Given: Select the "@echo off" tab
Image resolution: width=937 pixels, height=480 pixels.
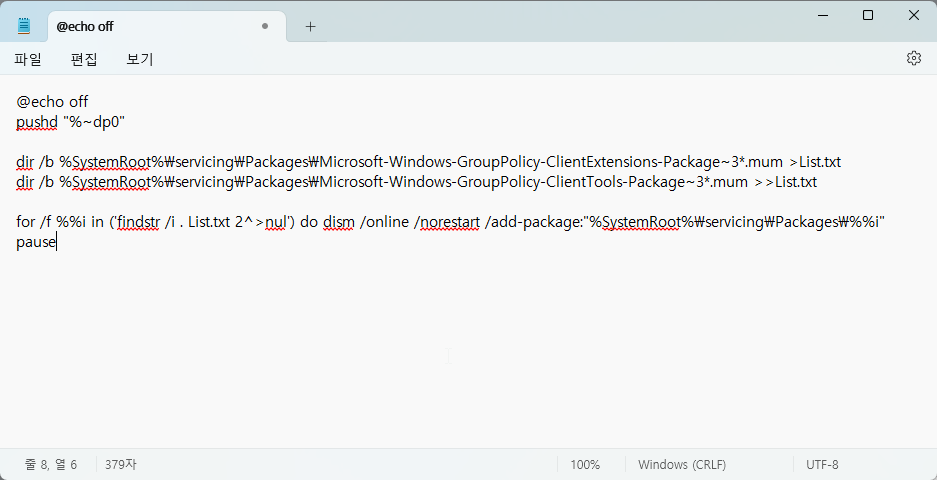Looking at the screenshot, I should [167, 26].
